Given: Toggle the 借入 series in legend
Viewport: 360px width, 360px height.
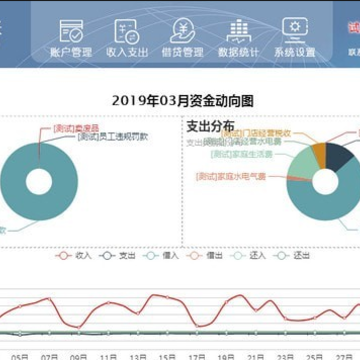Looking at the screenshot, I should (x=161, y=256).
